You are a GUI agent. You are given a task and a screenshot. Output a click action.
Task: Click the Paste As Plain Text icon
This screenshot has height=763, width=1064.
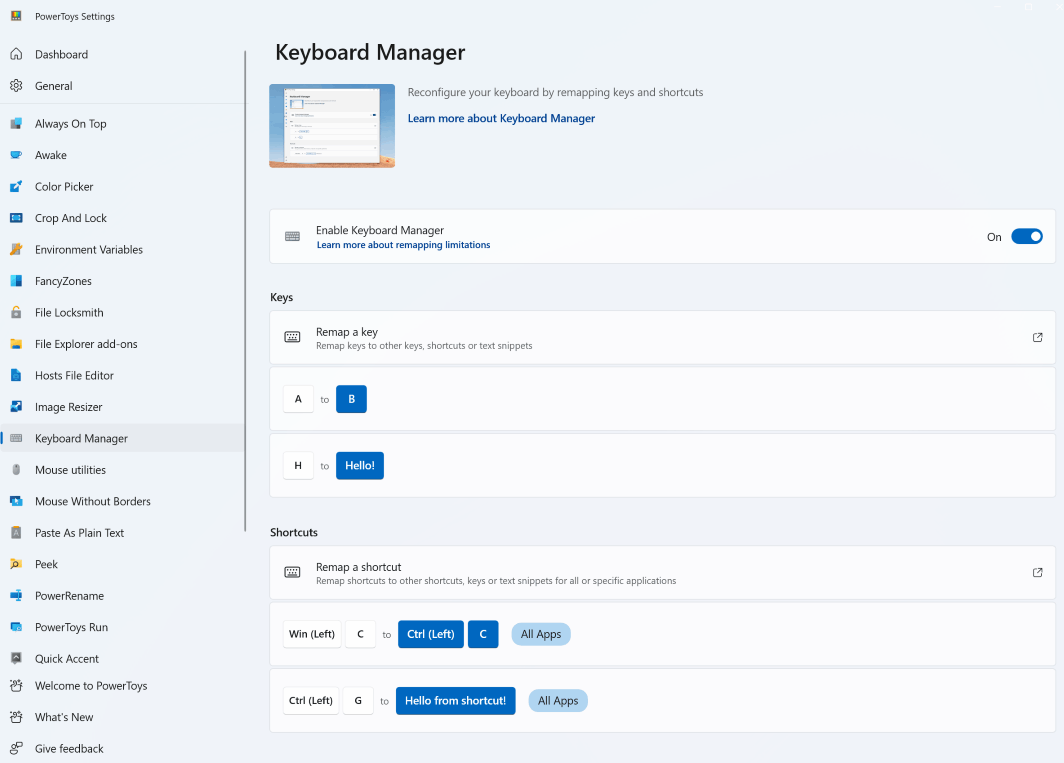16,533
